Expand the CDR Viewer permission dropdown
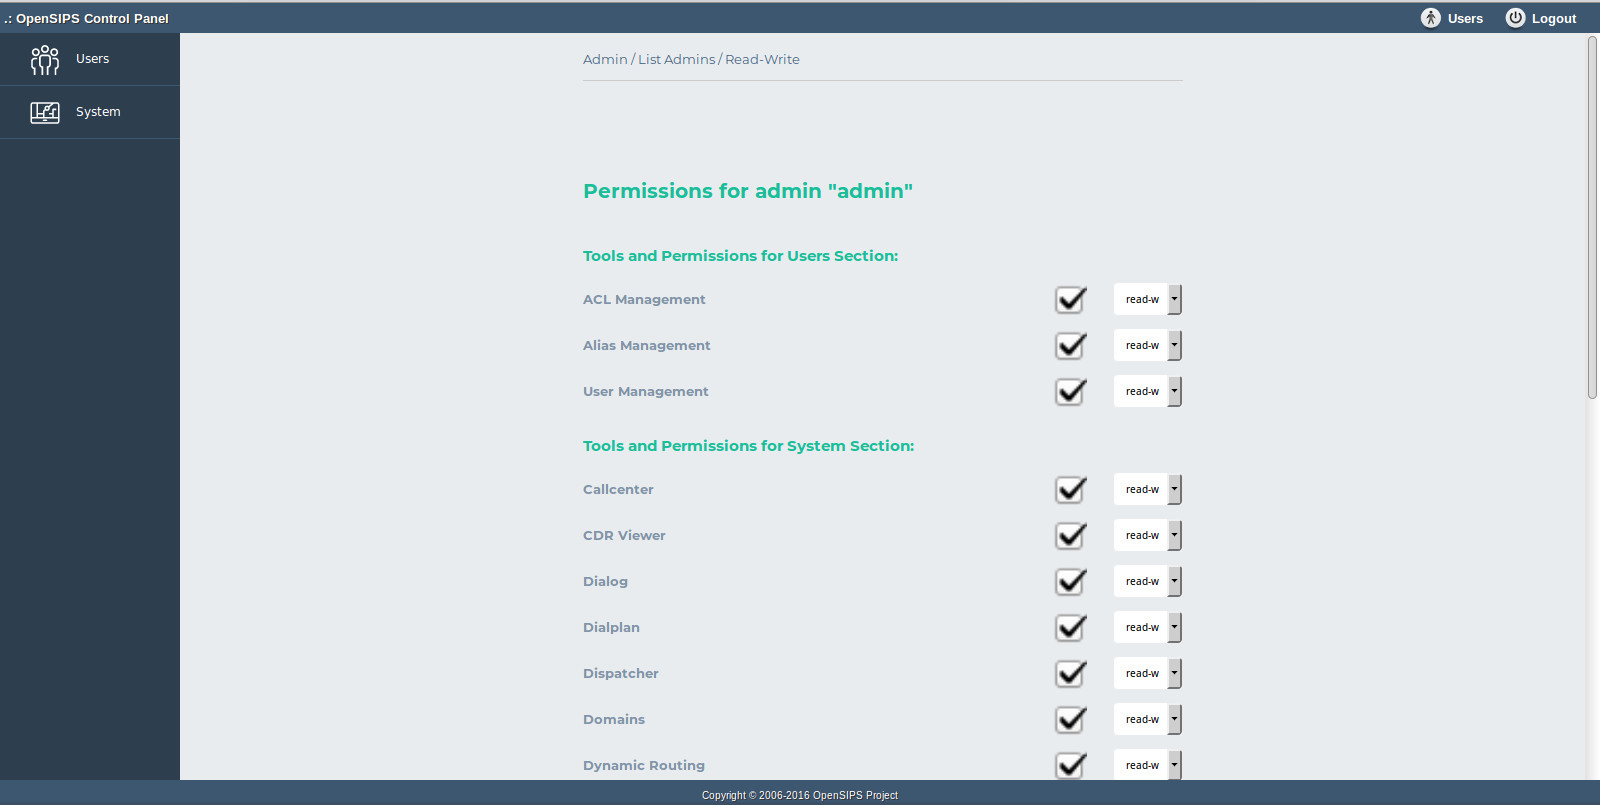Screen dimensions: 1600x805 pyautogui.click(x=1148, y=535)
